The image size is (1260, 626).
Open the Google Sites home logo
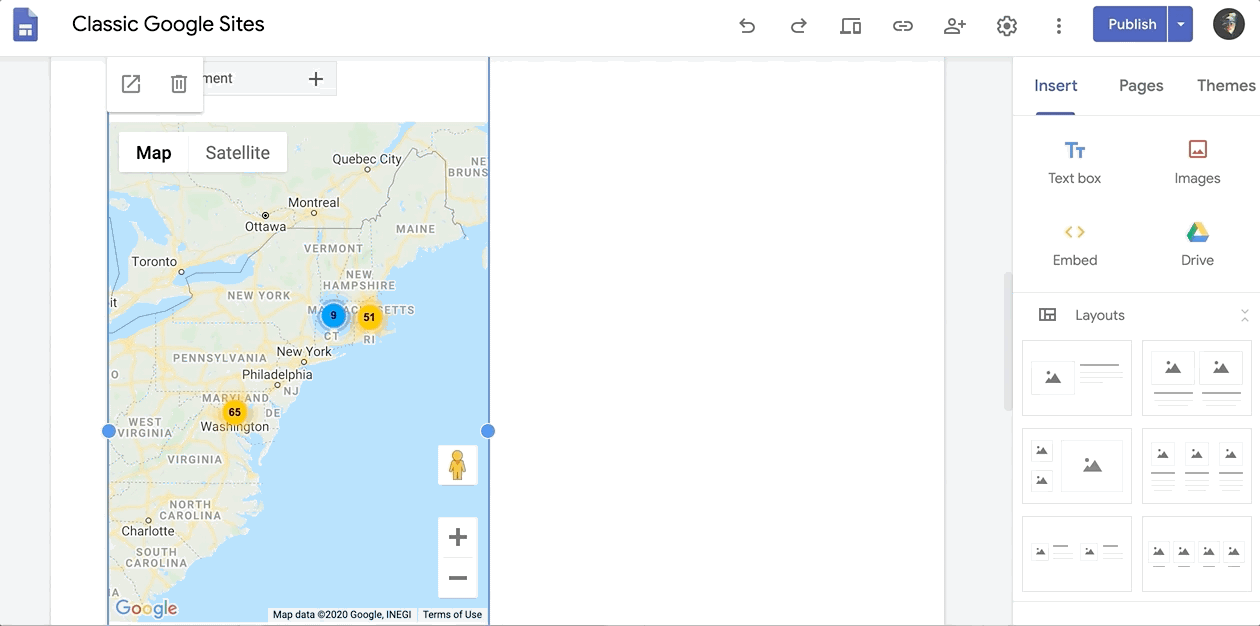pos(25,25)
